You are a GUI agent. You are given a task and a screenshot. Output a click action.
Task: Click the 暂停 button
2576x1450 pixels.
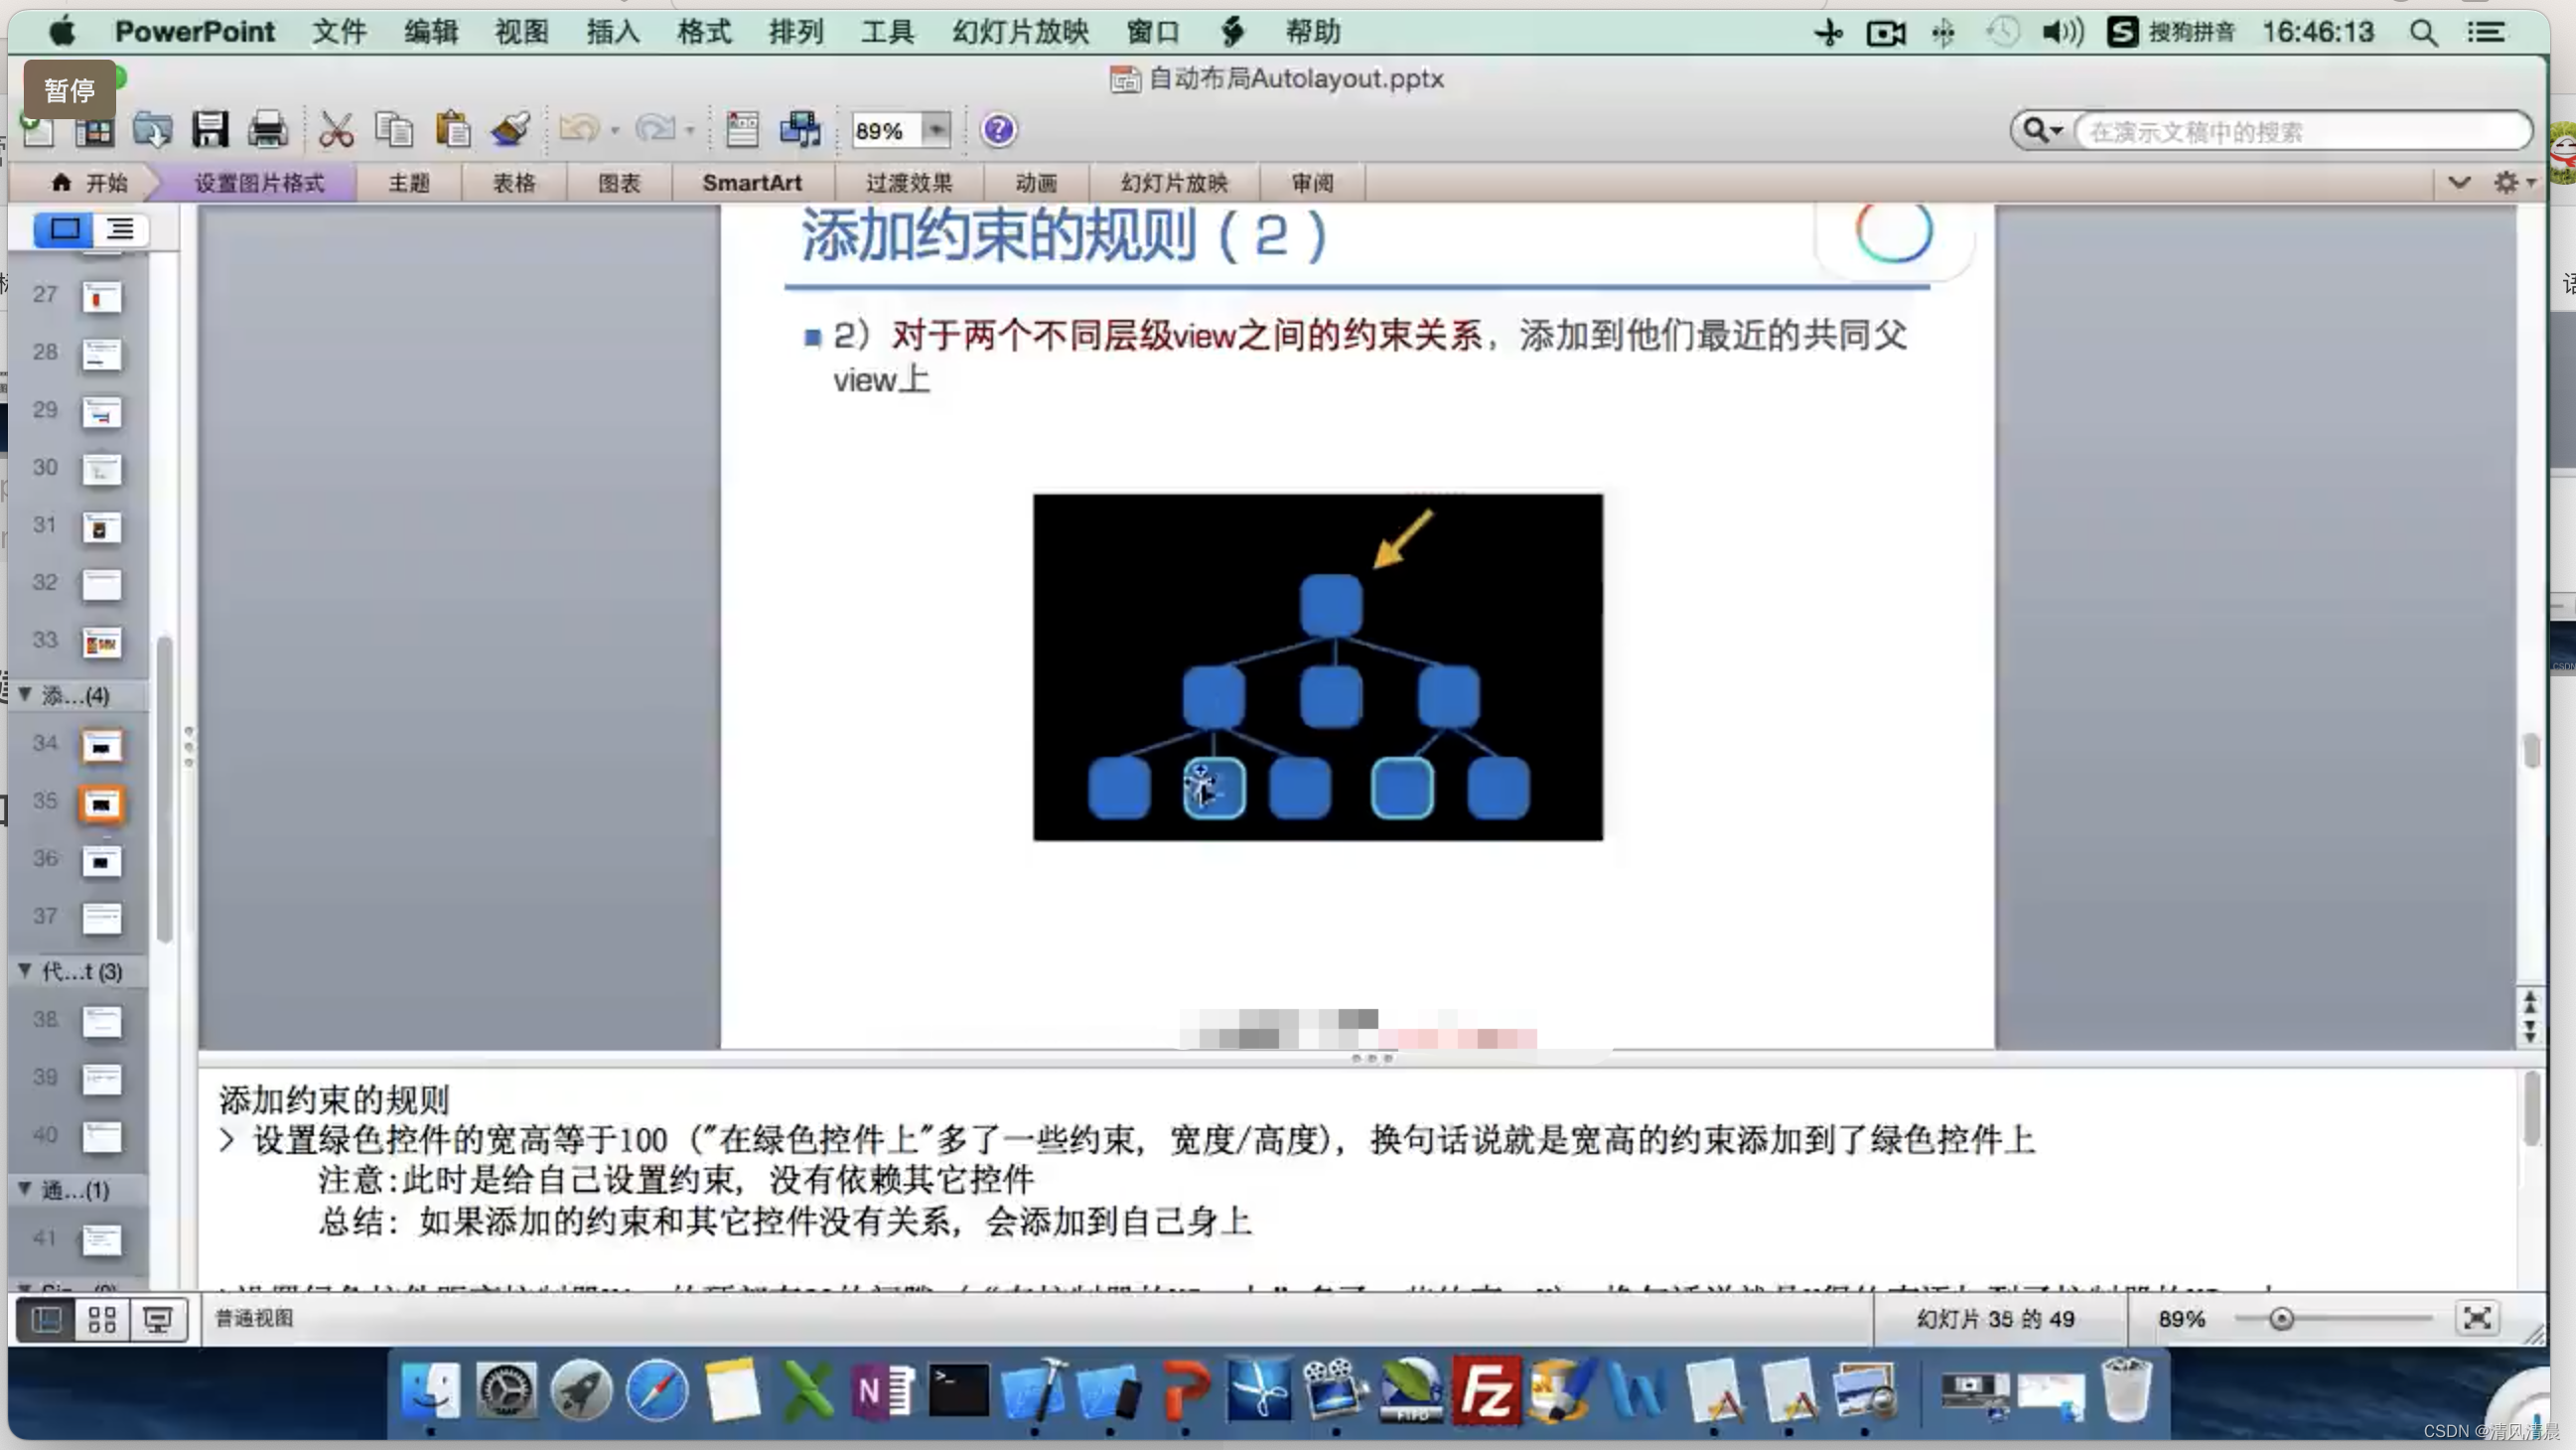click(x=70, y=90)
